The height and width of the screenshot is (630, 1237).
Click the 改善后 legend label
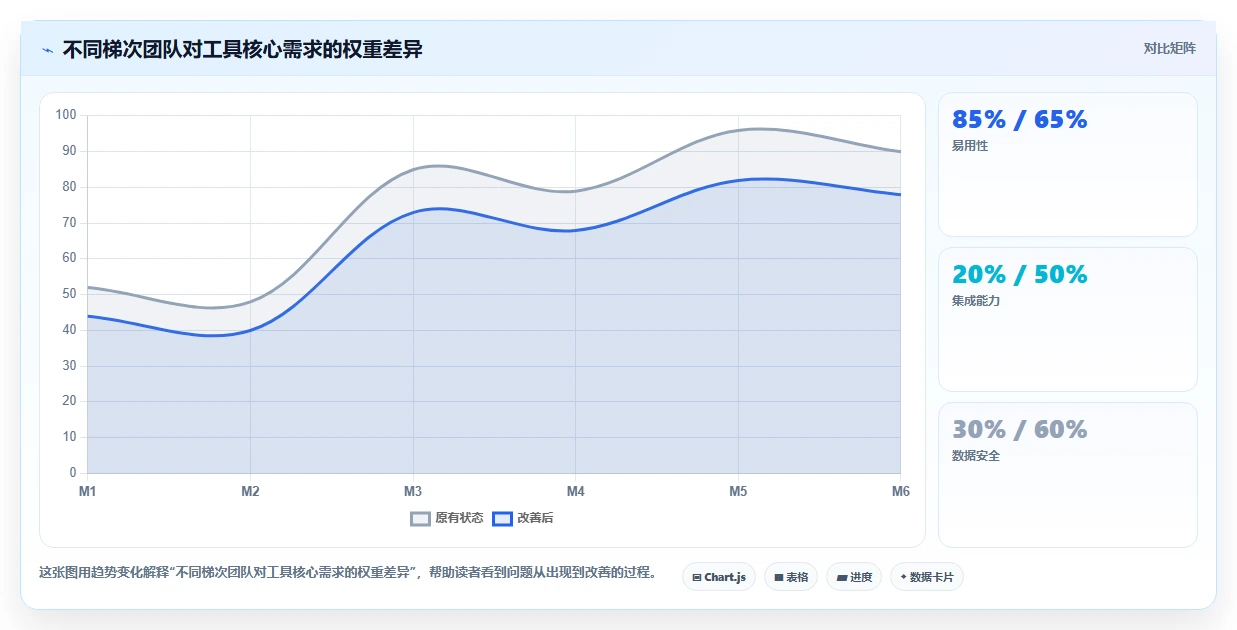click(535, 518)
